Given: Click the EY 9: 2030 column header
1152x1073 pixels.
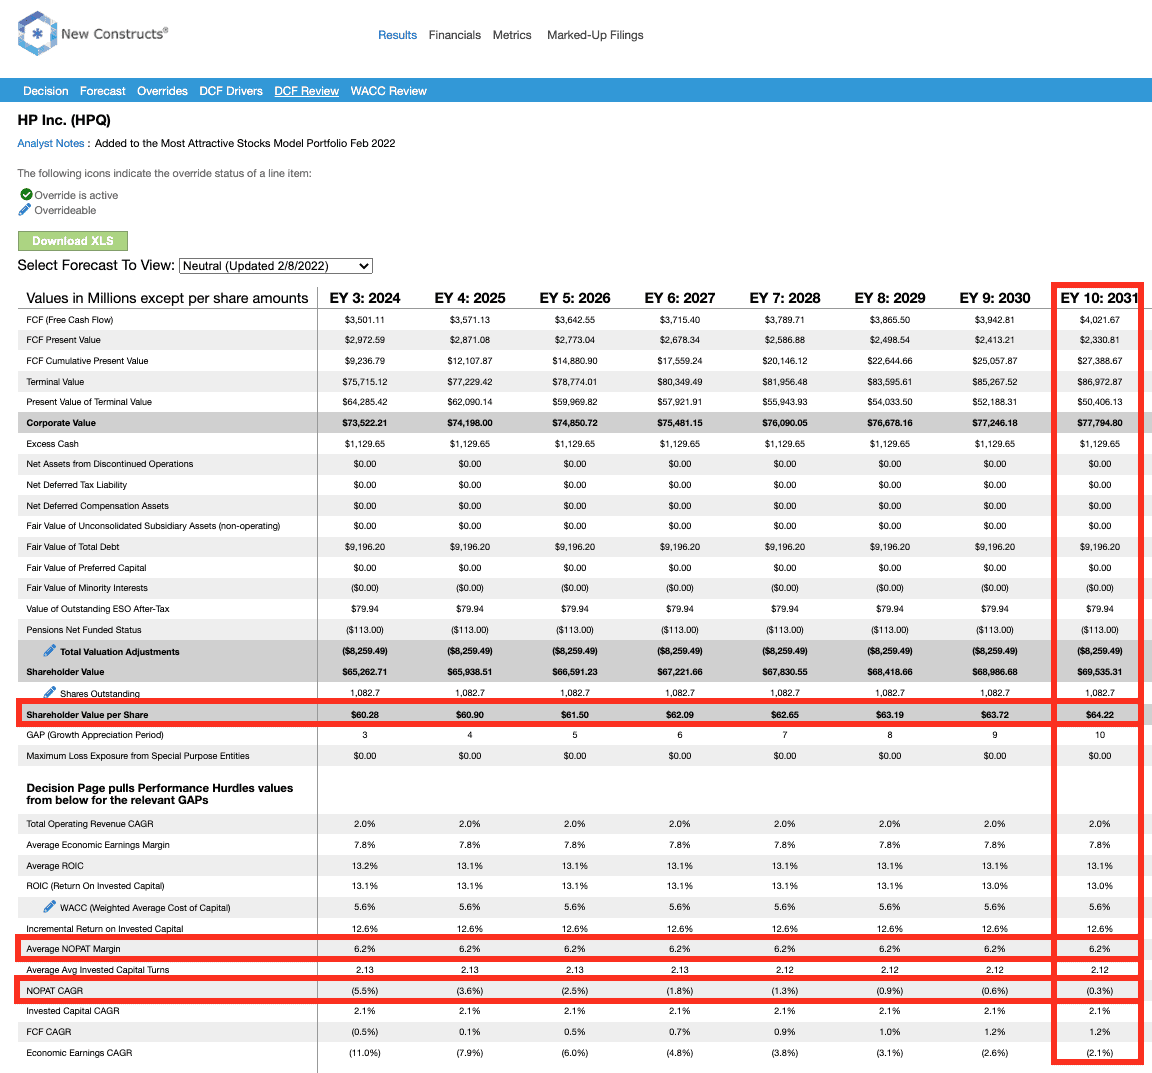Looking at the screenshot, I should (996, 298).
